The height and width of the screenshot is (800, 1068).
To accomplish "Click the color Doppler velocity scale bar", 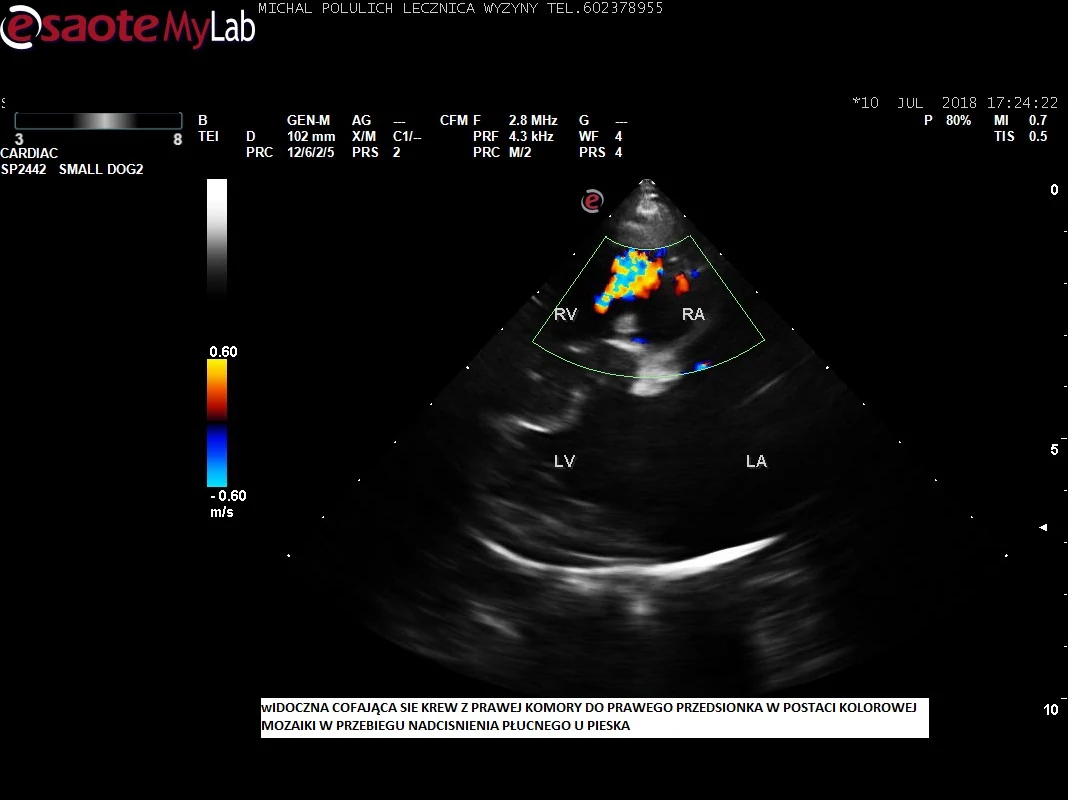I will point(217,423).
